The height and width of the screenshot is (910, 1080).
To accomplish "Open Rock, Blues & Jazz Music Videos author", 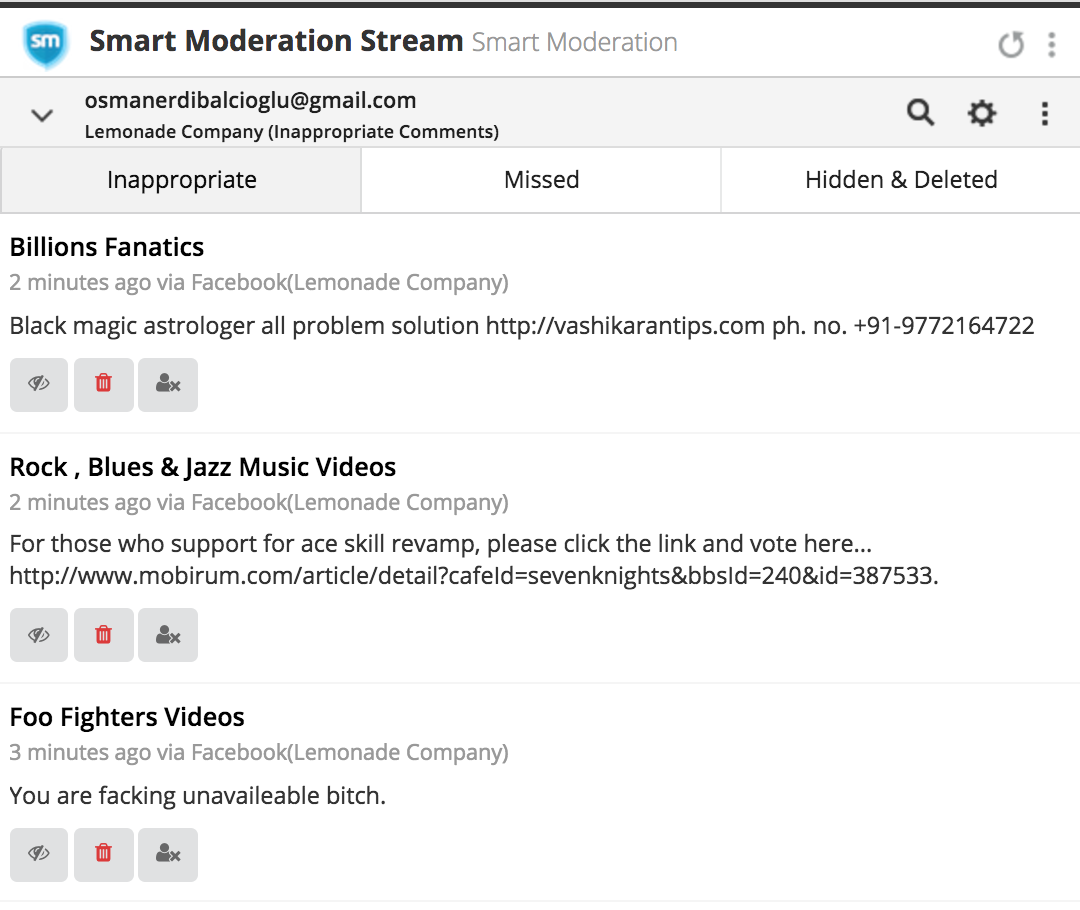I will [x=202, y=467].
